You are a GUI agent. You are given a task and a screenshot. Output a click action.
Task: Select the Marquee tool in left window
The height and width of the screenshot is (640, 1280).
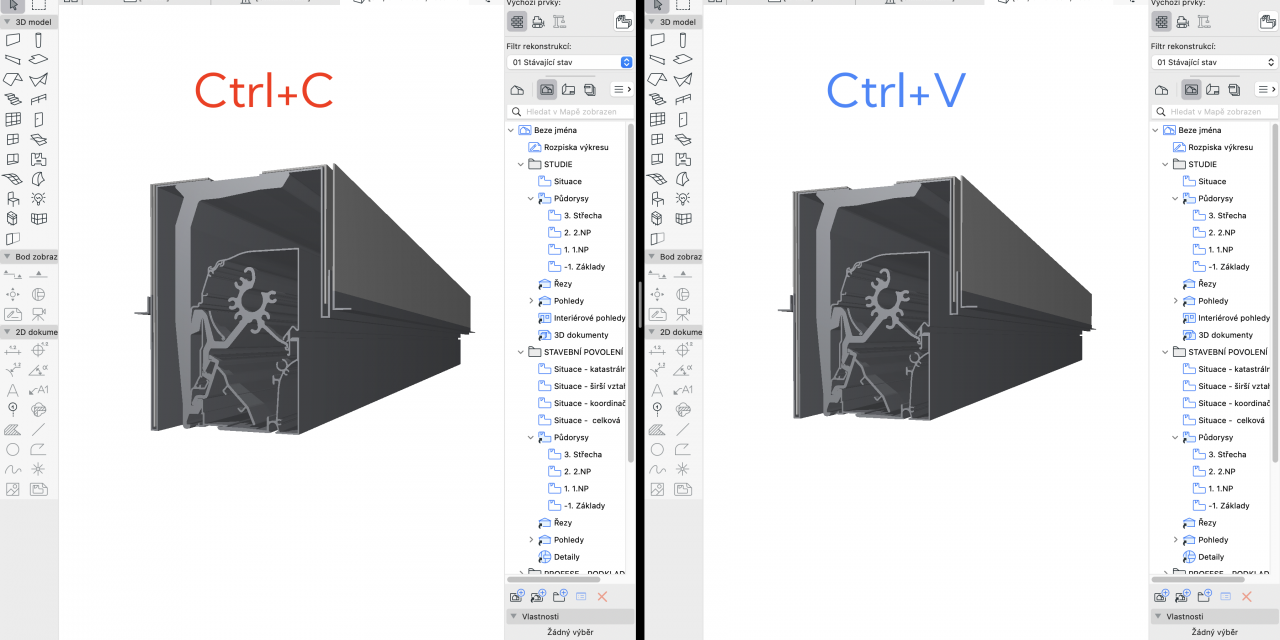click(x=39, y=4)
